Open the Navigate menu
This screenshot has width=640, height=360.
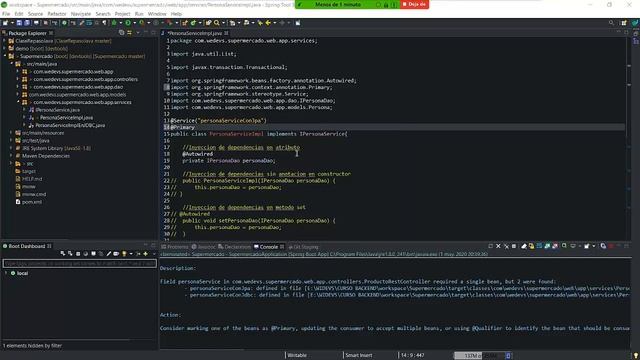click(x=81, y=14)
